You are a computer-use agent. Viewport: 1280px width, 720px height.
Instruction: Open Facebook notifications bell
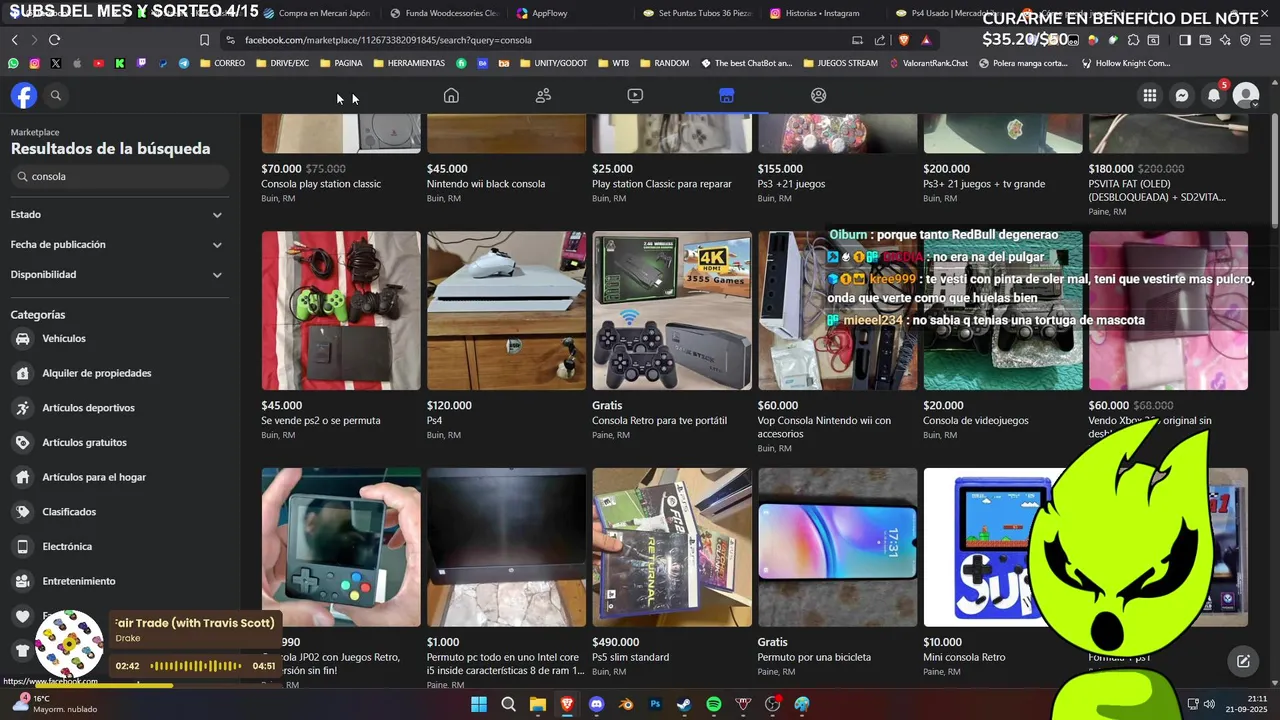point(1214,95)
